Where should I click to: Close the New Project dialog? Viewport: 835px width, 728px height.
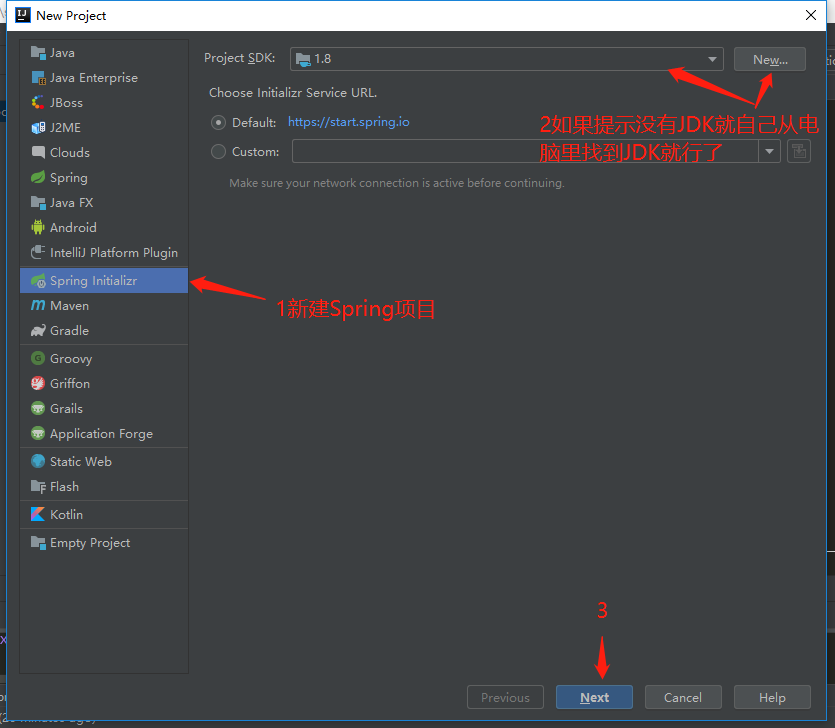pos(811,15)
